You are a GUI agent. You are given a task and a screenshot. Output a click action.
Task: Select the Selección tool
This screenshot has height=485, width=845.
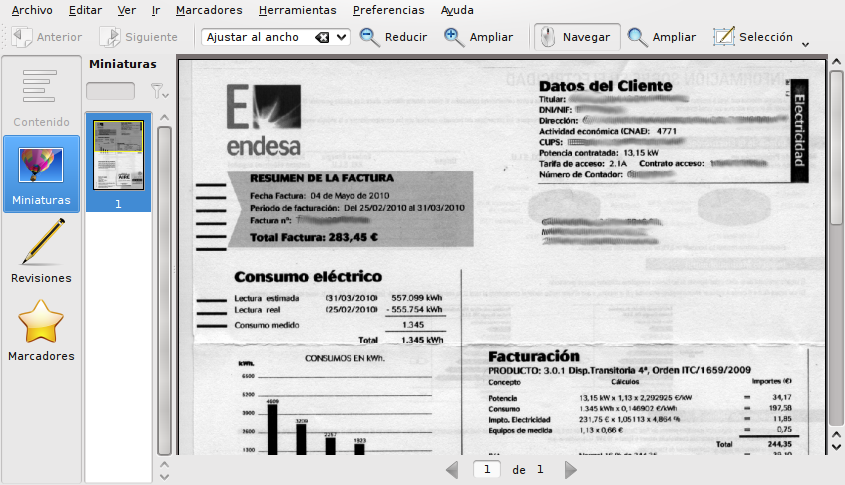[x=753, y=37]
